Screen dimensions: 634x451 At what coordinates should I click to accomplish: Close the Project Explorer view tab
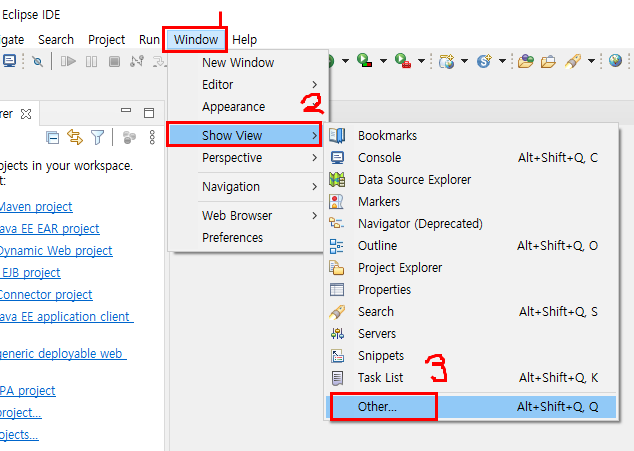click(26, 114)
